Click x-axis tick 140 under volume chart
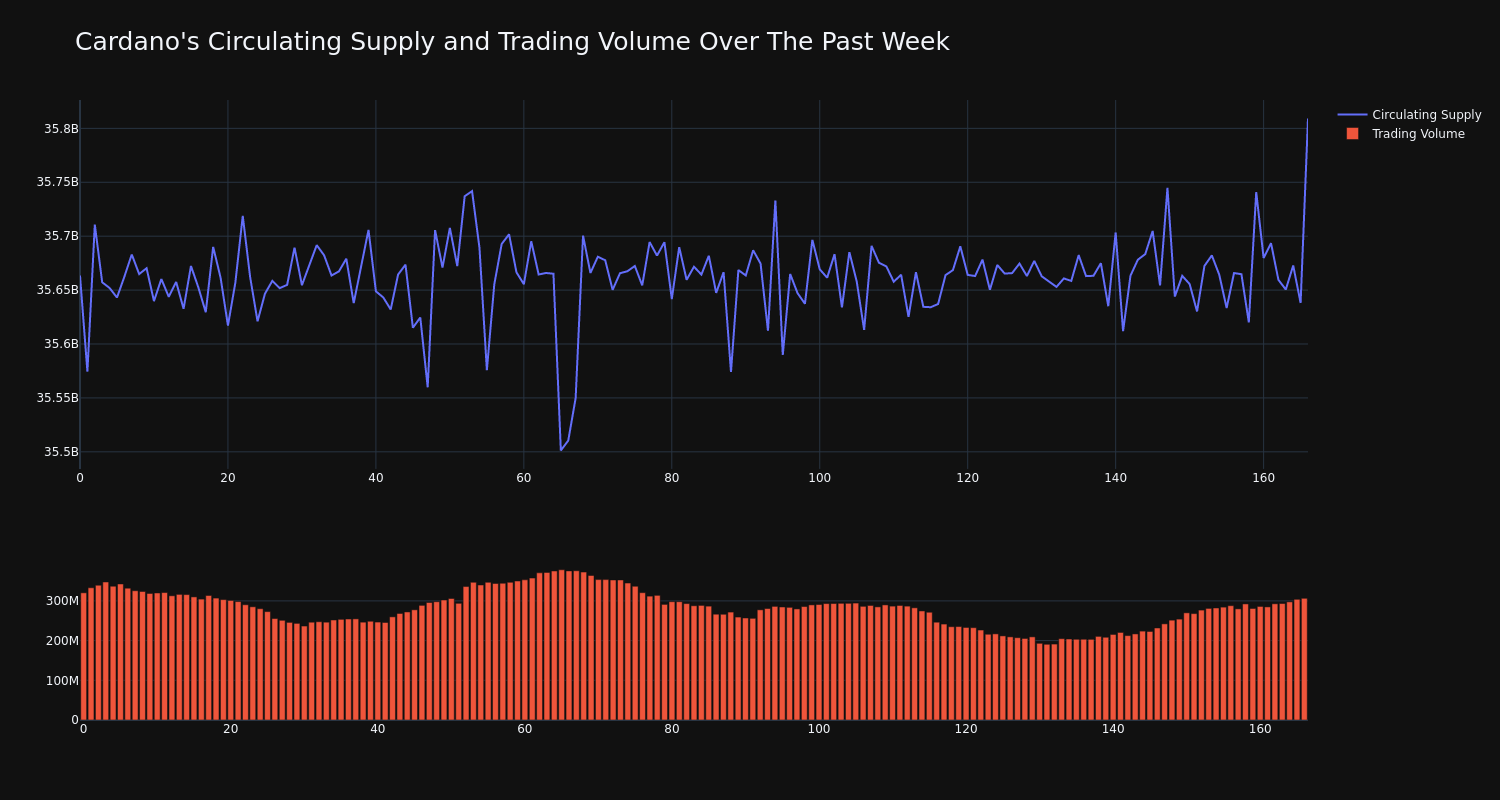 [1113, 729]
